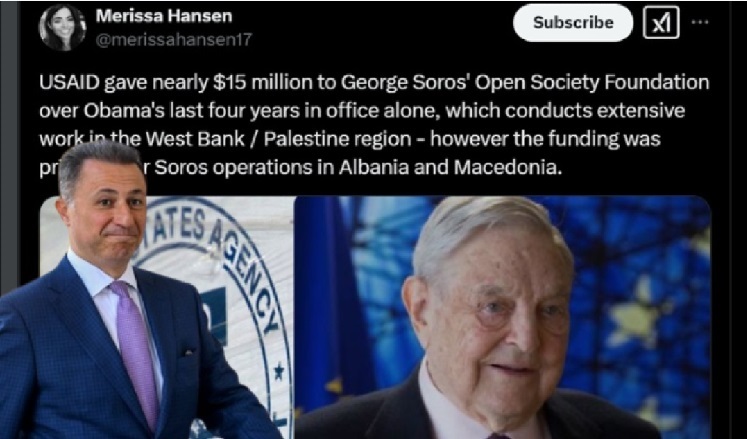Click Merissa Hansen's profile avatar
Image resolution: width=747 pixels, height=439 pixels.
[x=62, y=27]
